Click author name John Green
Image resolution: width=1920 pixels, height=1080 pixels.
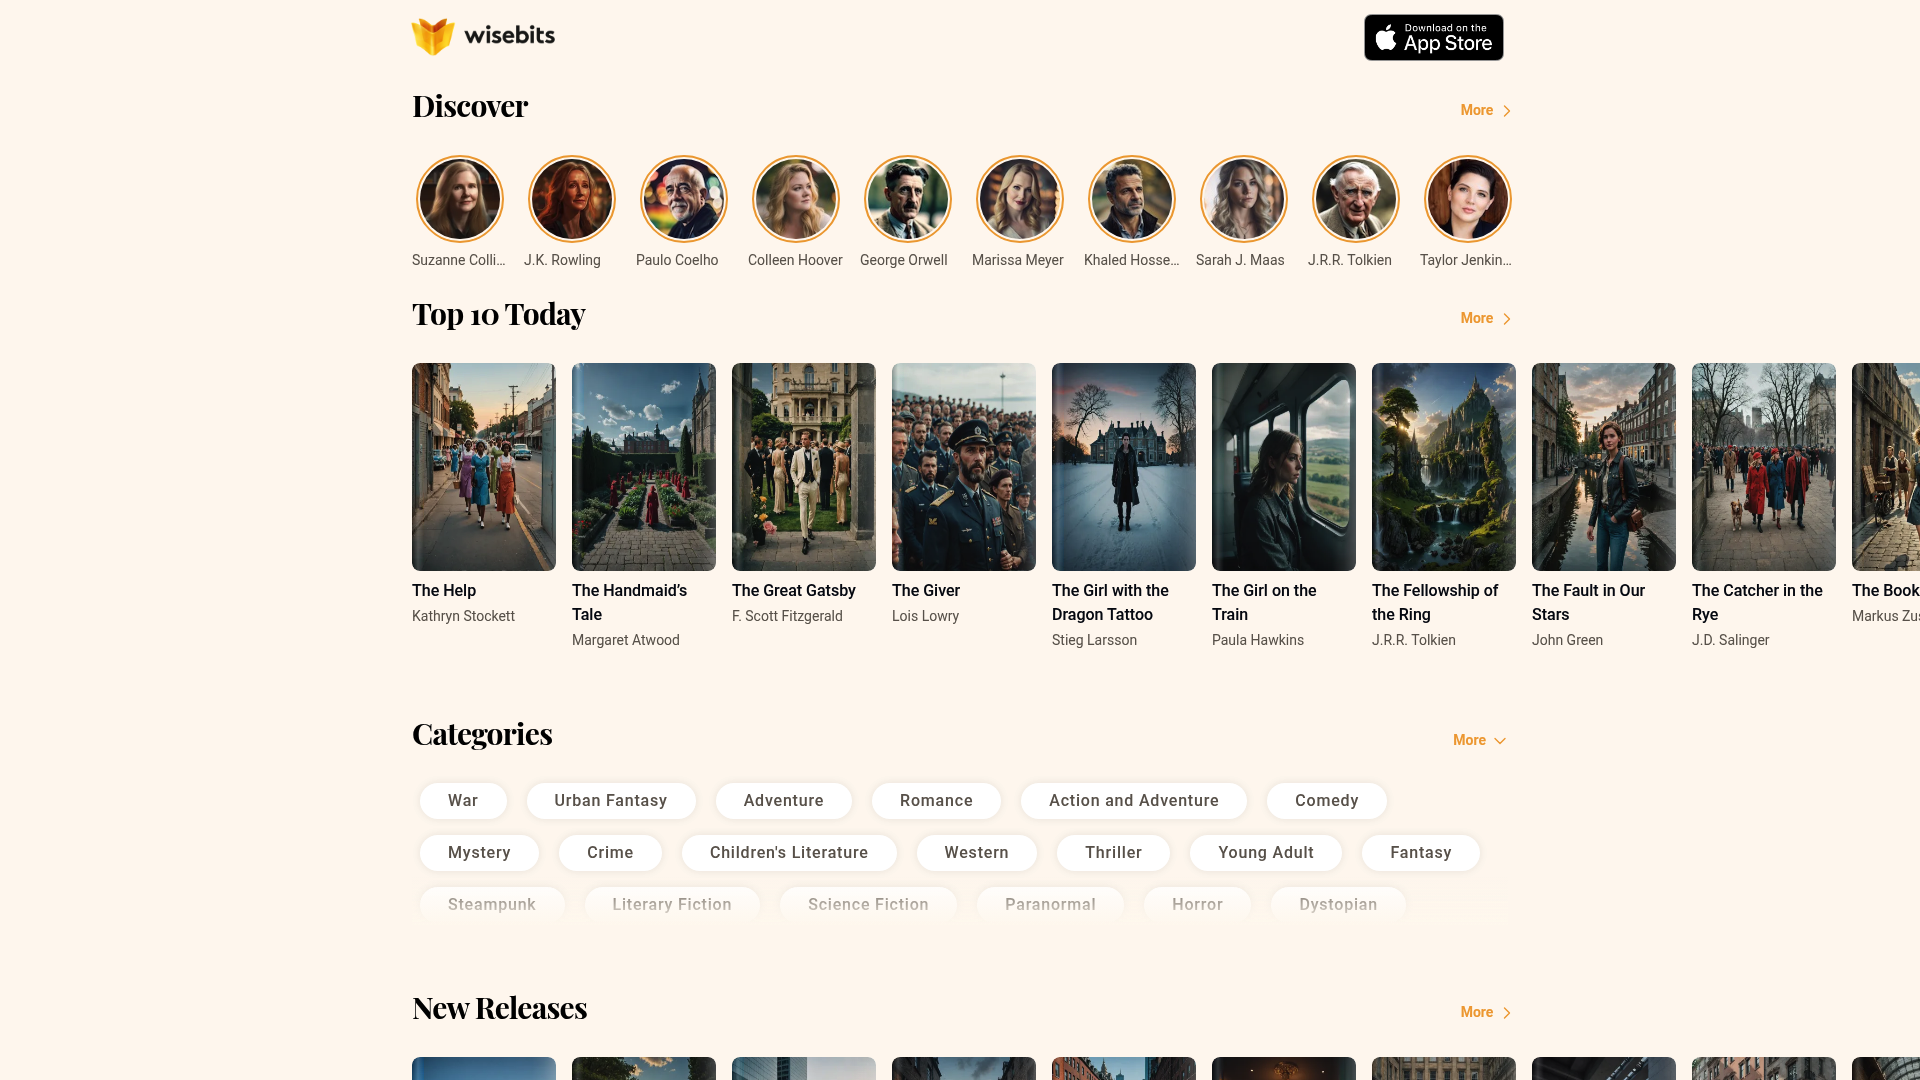pos(1567,640)
